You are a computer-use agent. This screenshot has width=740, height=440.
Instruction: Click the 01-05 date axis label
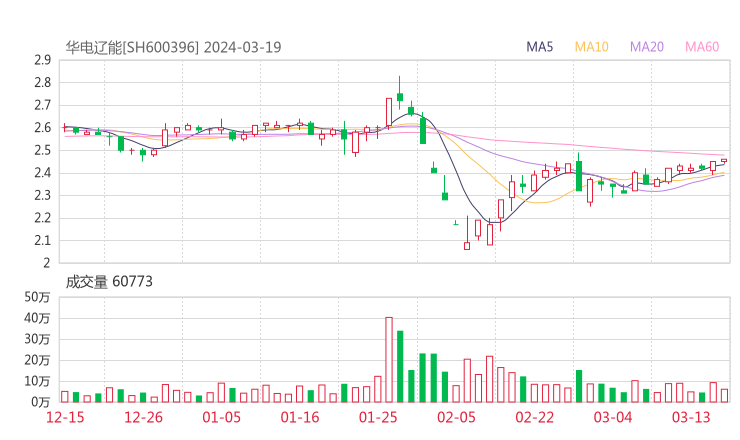click(221, 417)
